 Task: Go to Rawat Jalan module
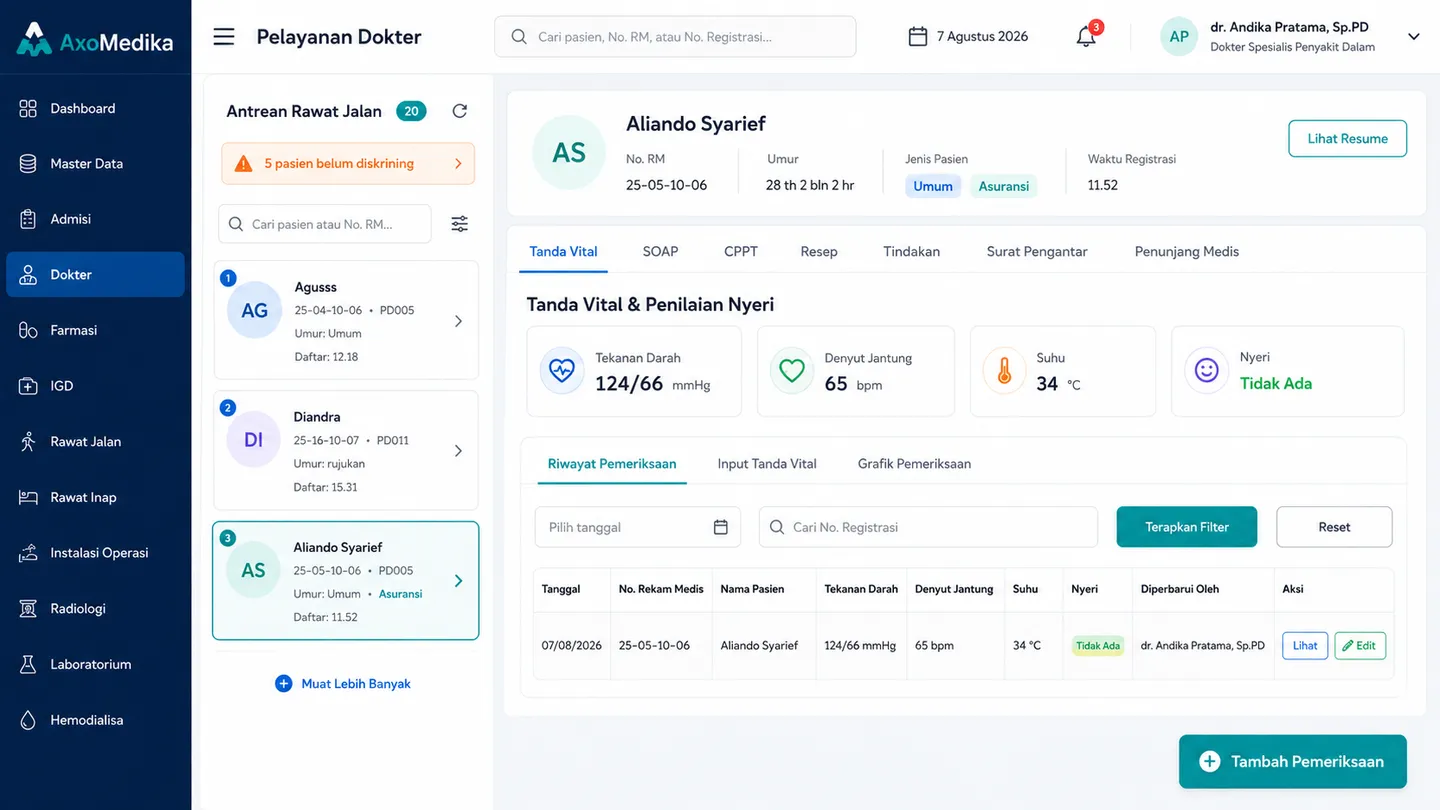click(95, 441)
